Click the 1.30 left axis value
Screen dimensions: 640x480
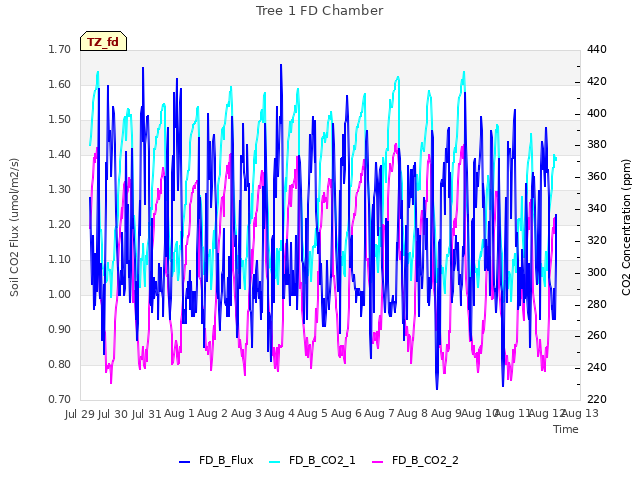click(x=60, y=189)
